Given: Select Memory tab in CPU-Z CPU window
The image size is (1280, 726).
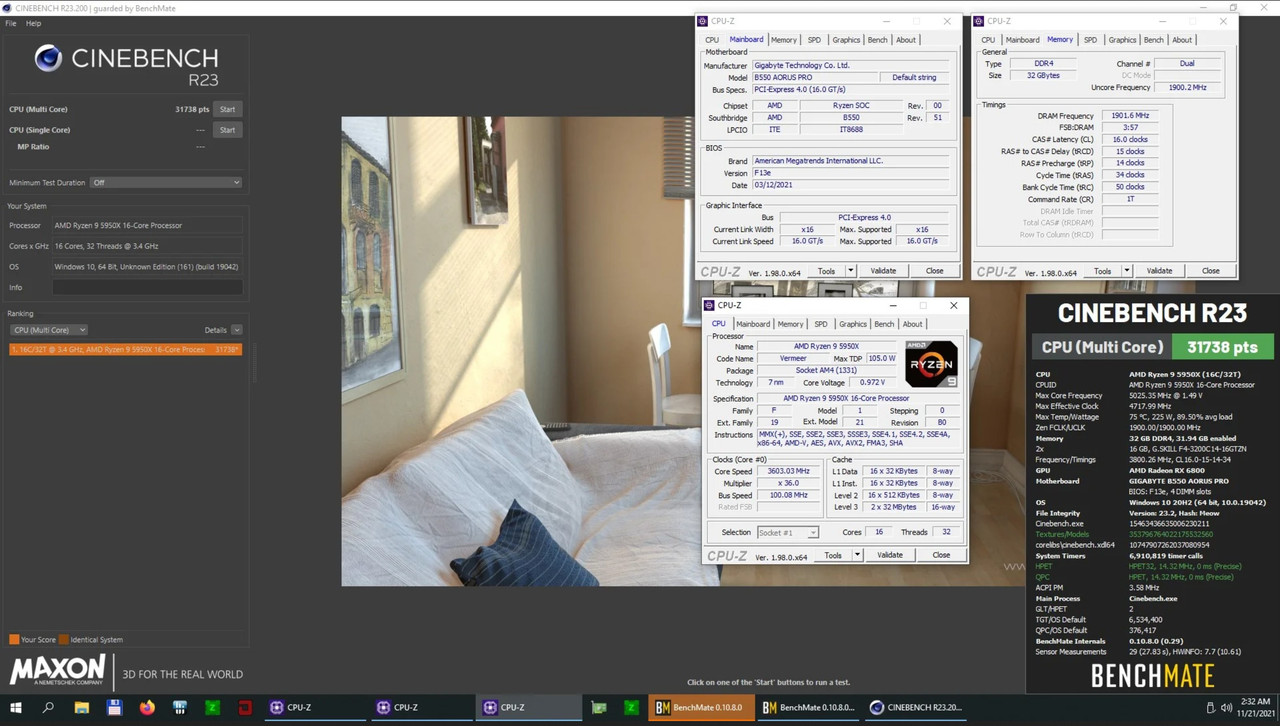Looking at the screenshot, I should pos(790,324).
